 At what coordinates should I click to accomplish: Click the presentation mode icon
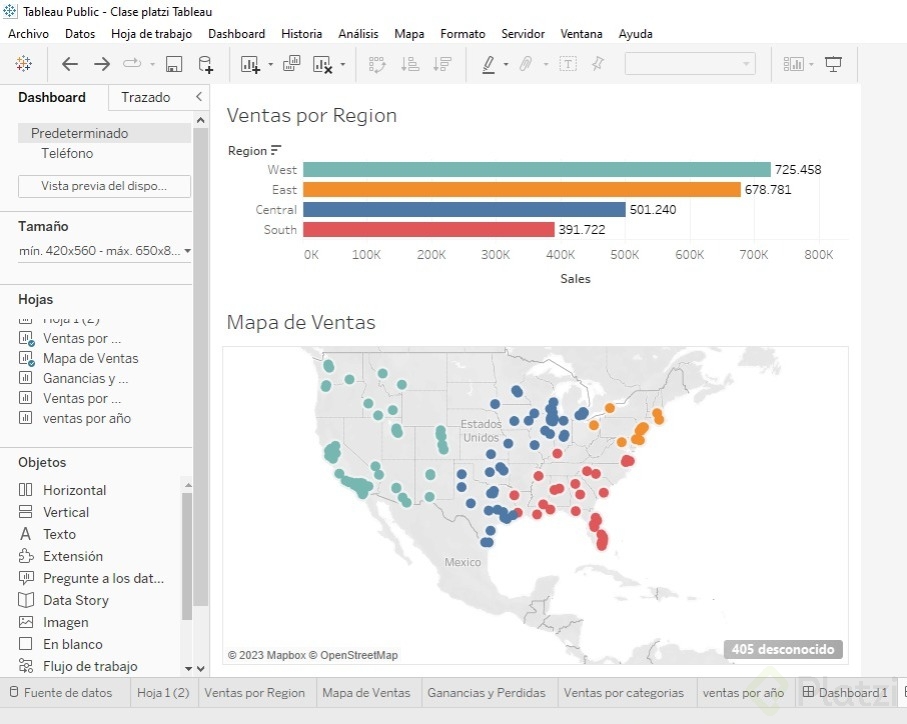coord(833,64)
